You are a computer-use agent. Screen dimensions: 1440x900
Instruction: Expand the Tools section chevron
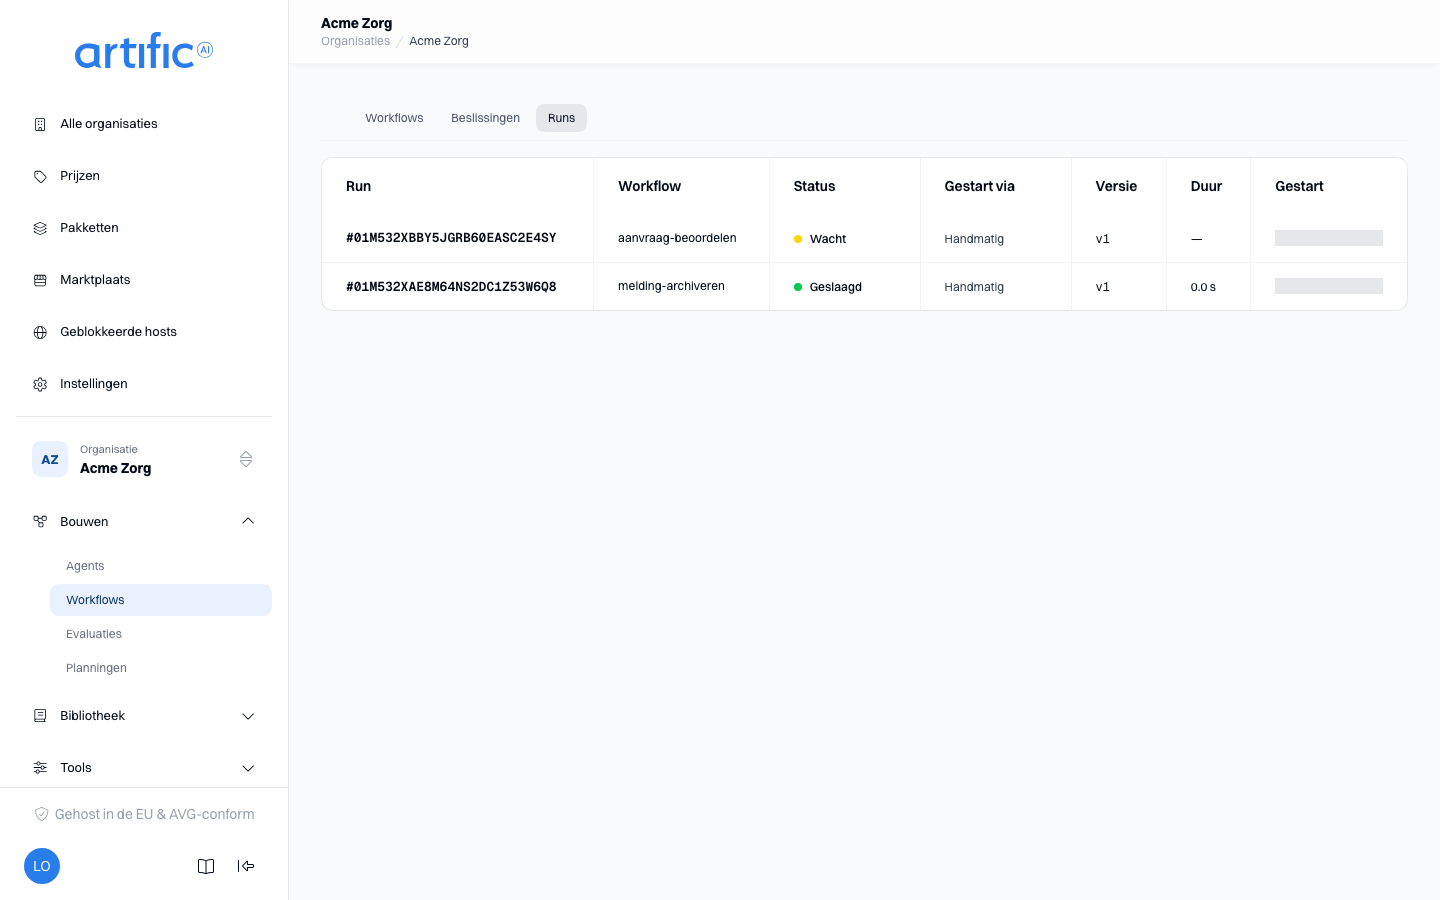pyautogui.click(x=248, y=768)
